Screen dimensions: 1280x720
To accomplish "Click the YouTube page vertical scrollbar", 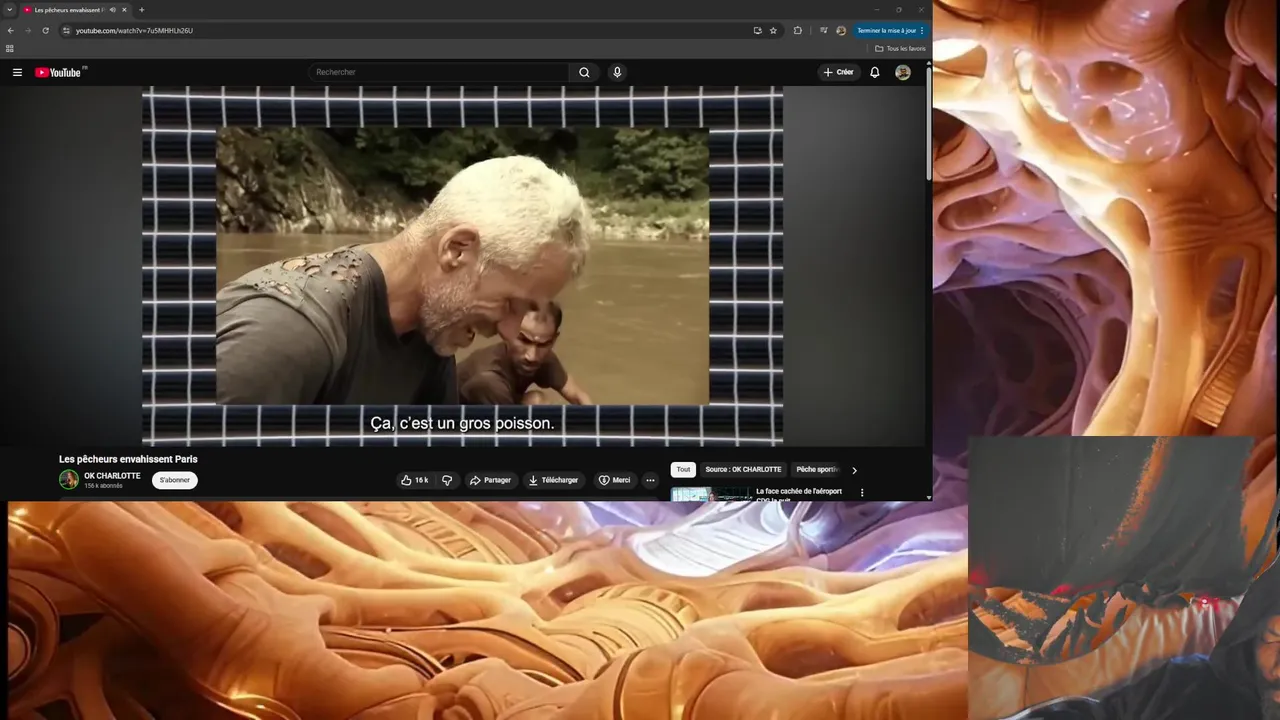I will (929, 125).
